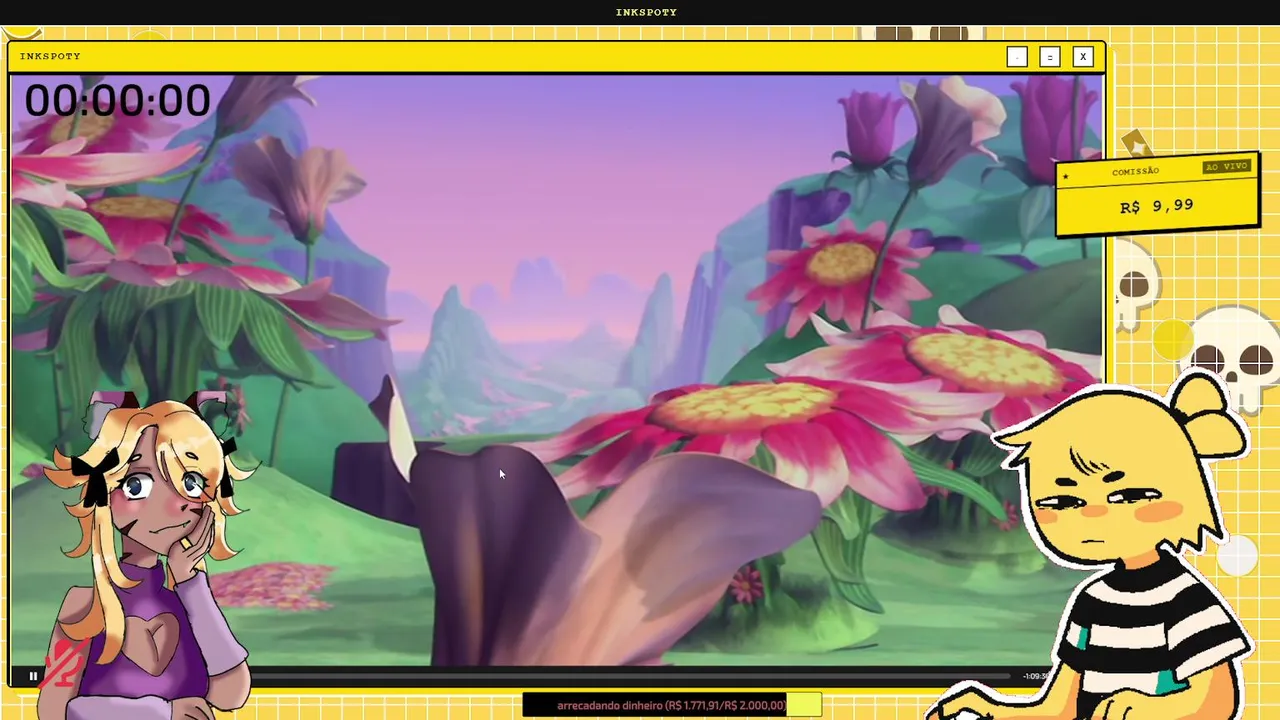Click the top bar INKSPOTY title
Viewport: 1280px width, 720px height.
[x=646, y=12]
